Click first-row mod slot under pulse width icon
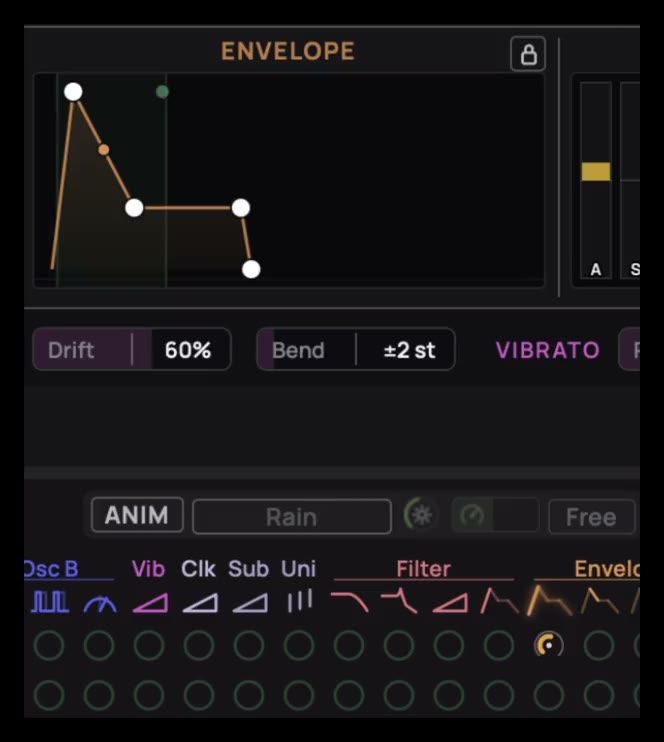Screen dimensions: 664x742 pyautogui.click(x=49, y=645)
